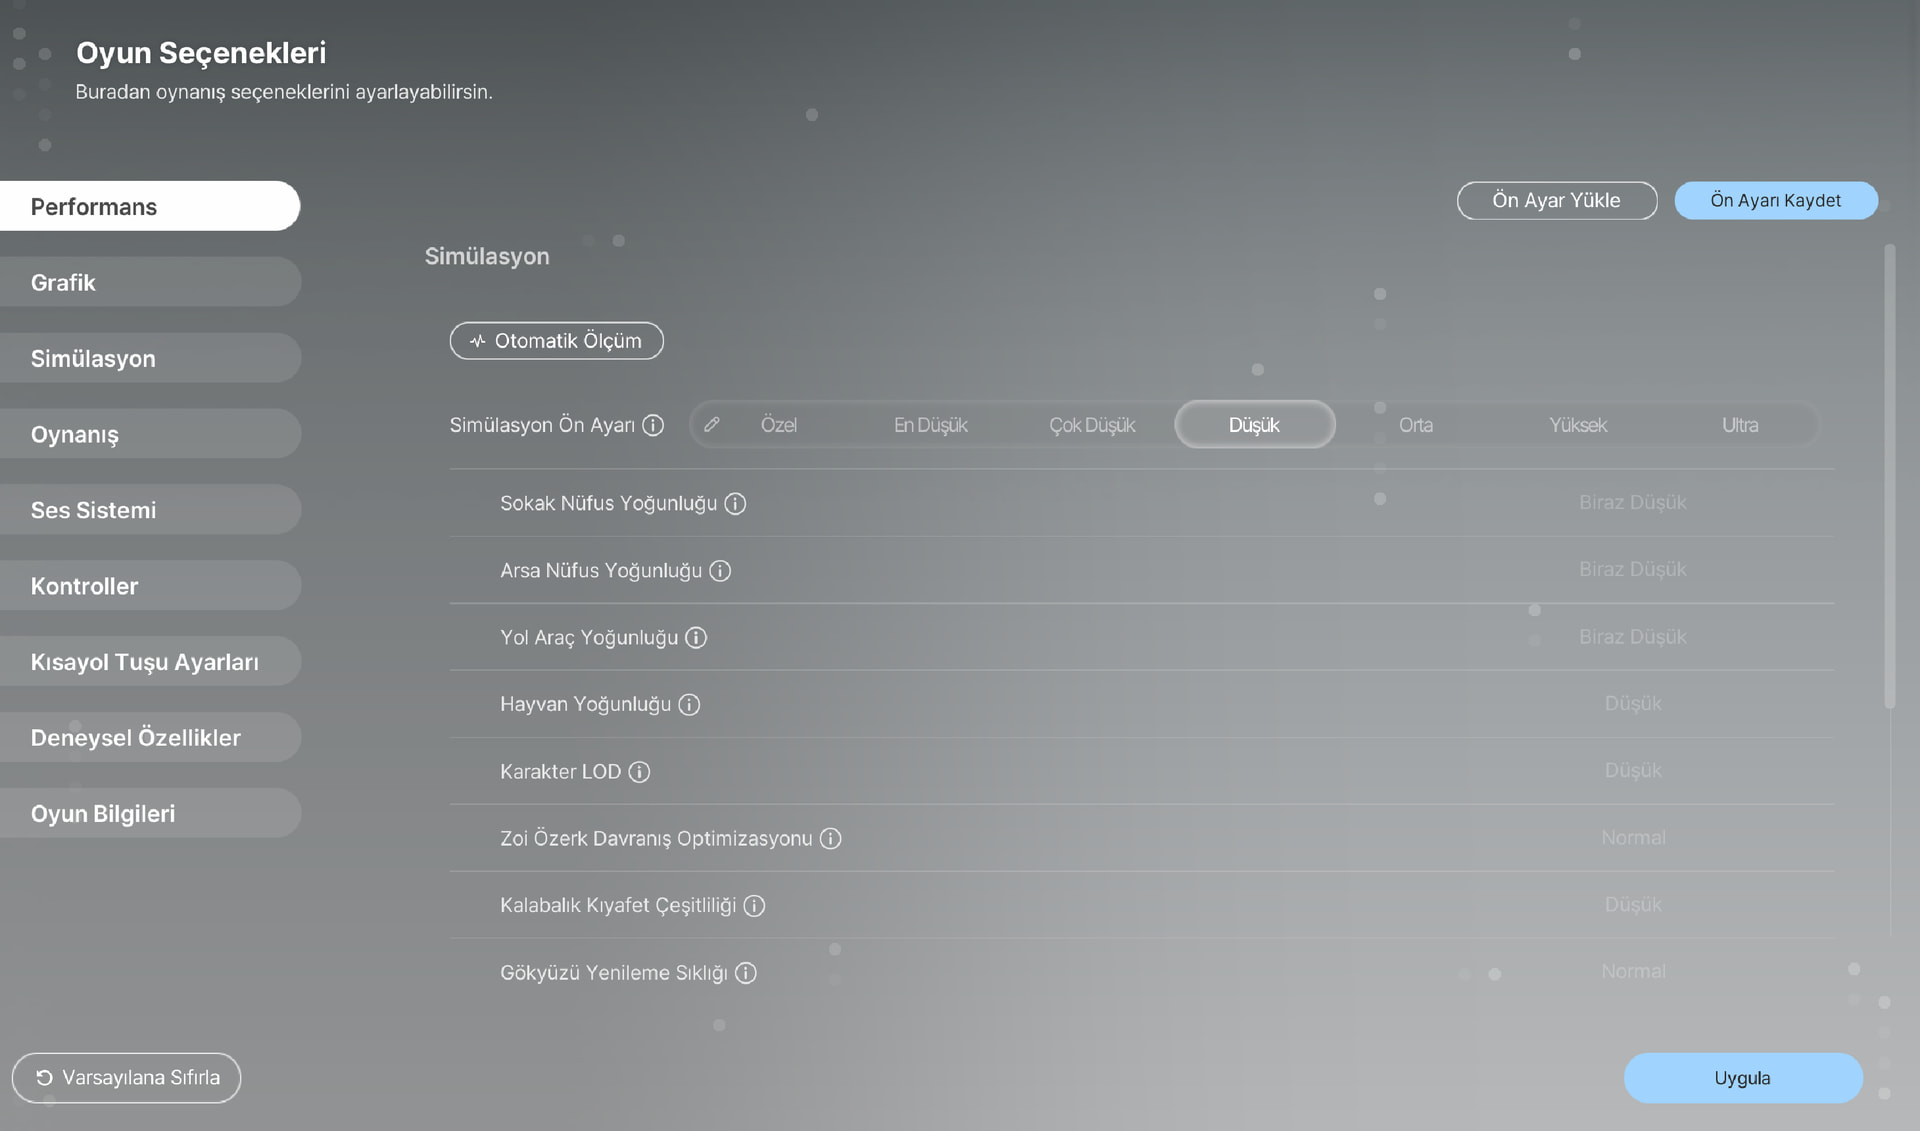Image resolution: width=1920 pixels, height=1131 pixels.
Task: Switch to the Simülasyon sidebar tab
Action: click(x=150, y=358)
